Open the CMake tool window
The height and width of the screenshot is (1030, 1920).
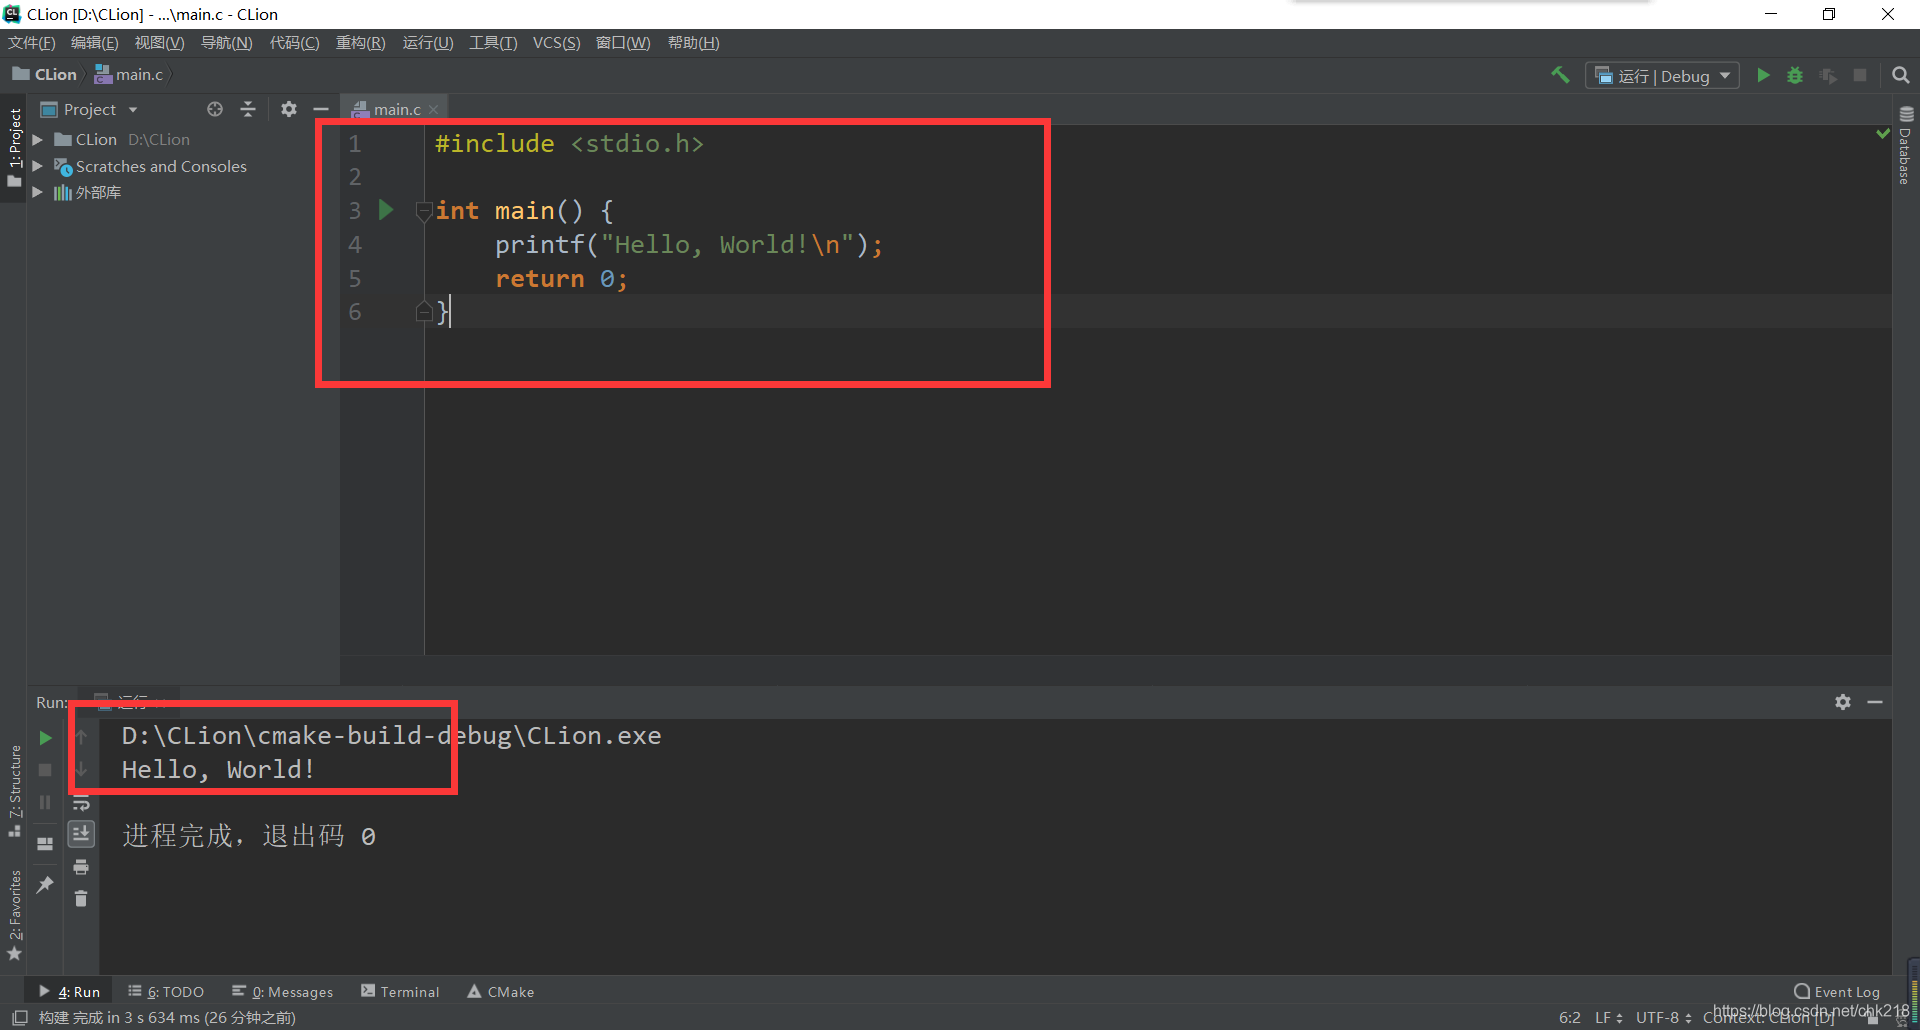[501, 992]
